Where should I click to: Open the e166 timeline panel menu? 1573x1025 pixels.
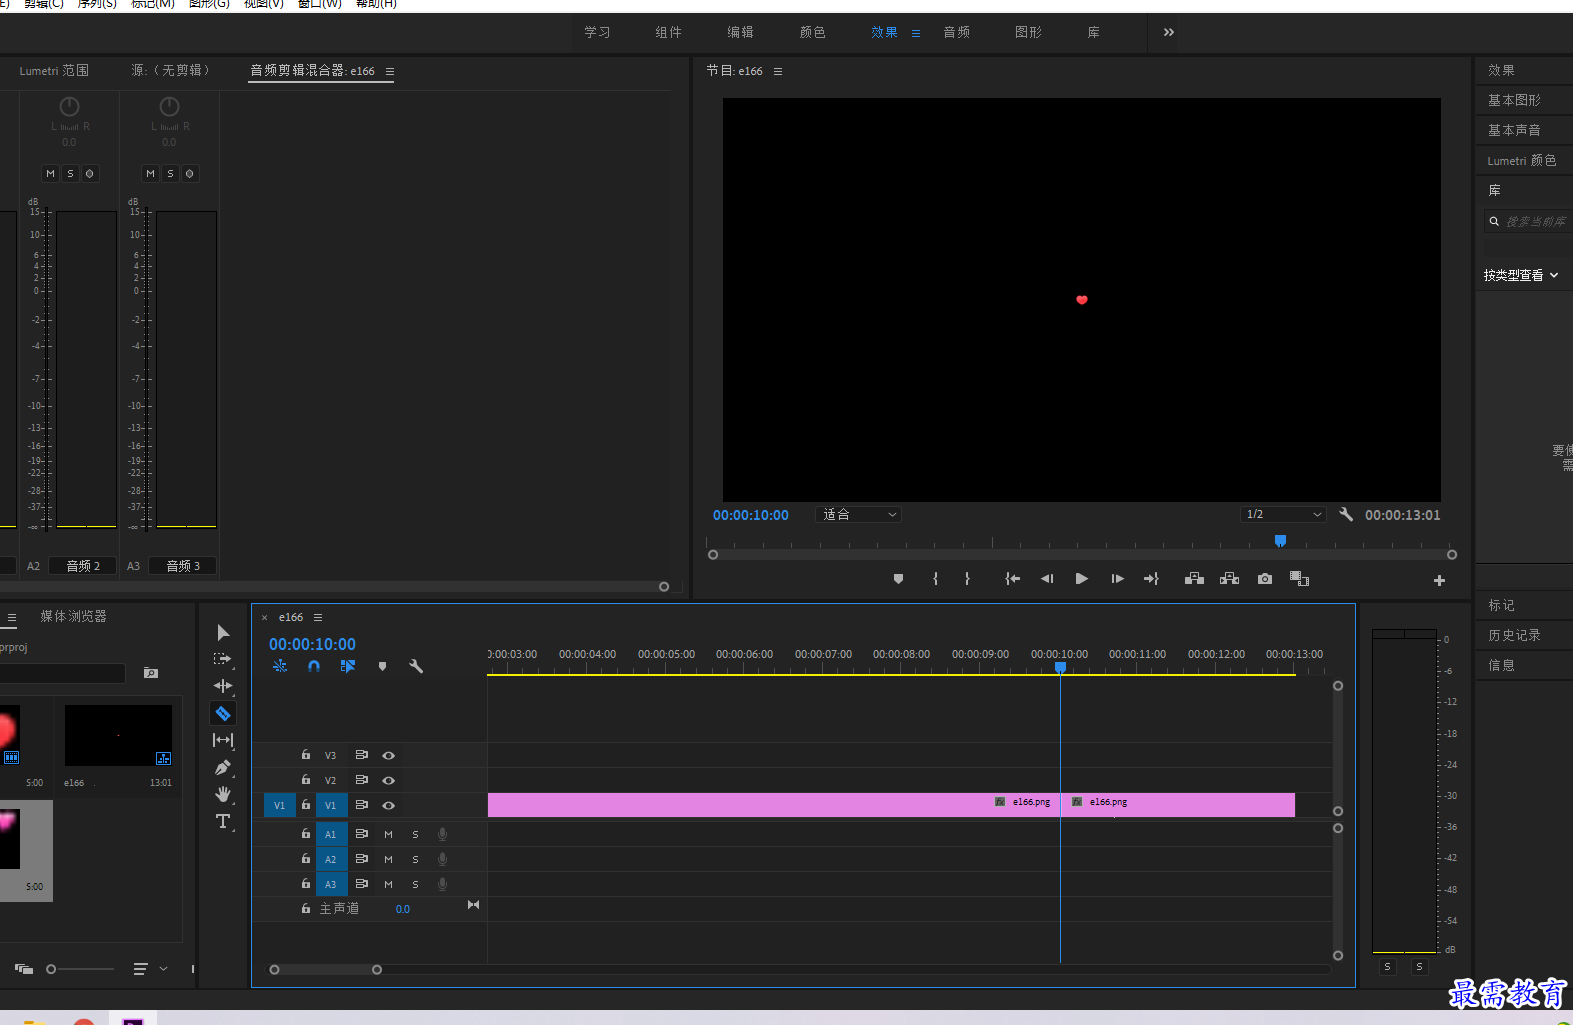[318, 617]
